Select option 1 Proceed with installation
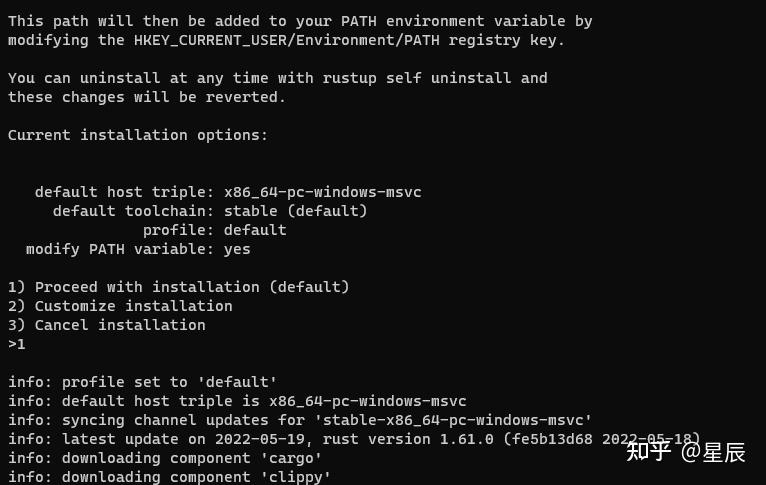The image size is (766, 485). click(179, 287)
